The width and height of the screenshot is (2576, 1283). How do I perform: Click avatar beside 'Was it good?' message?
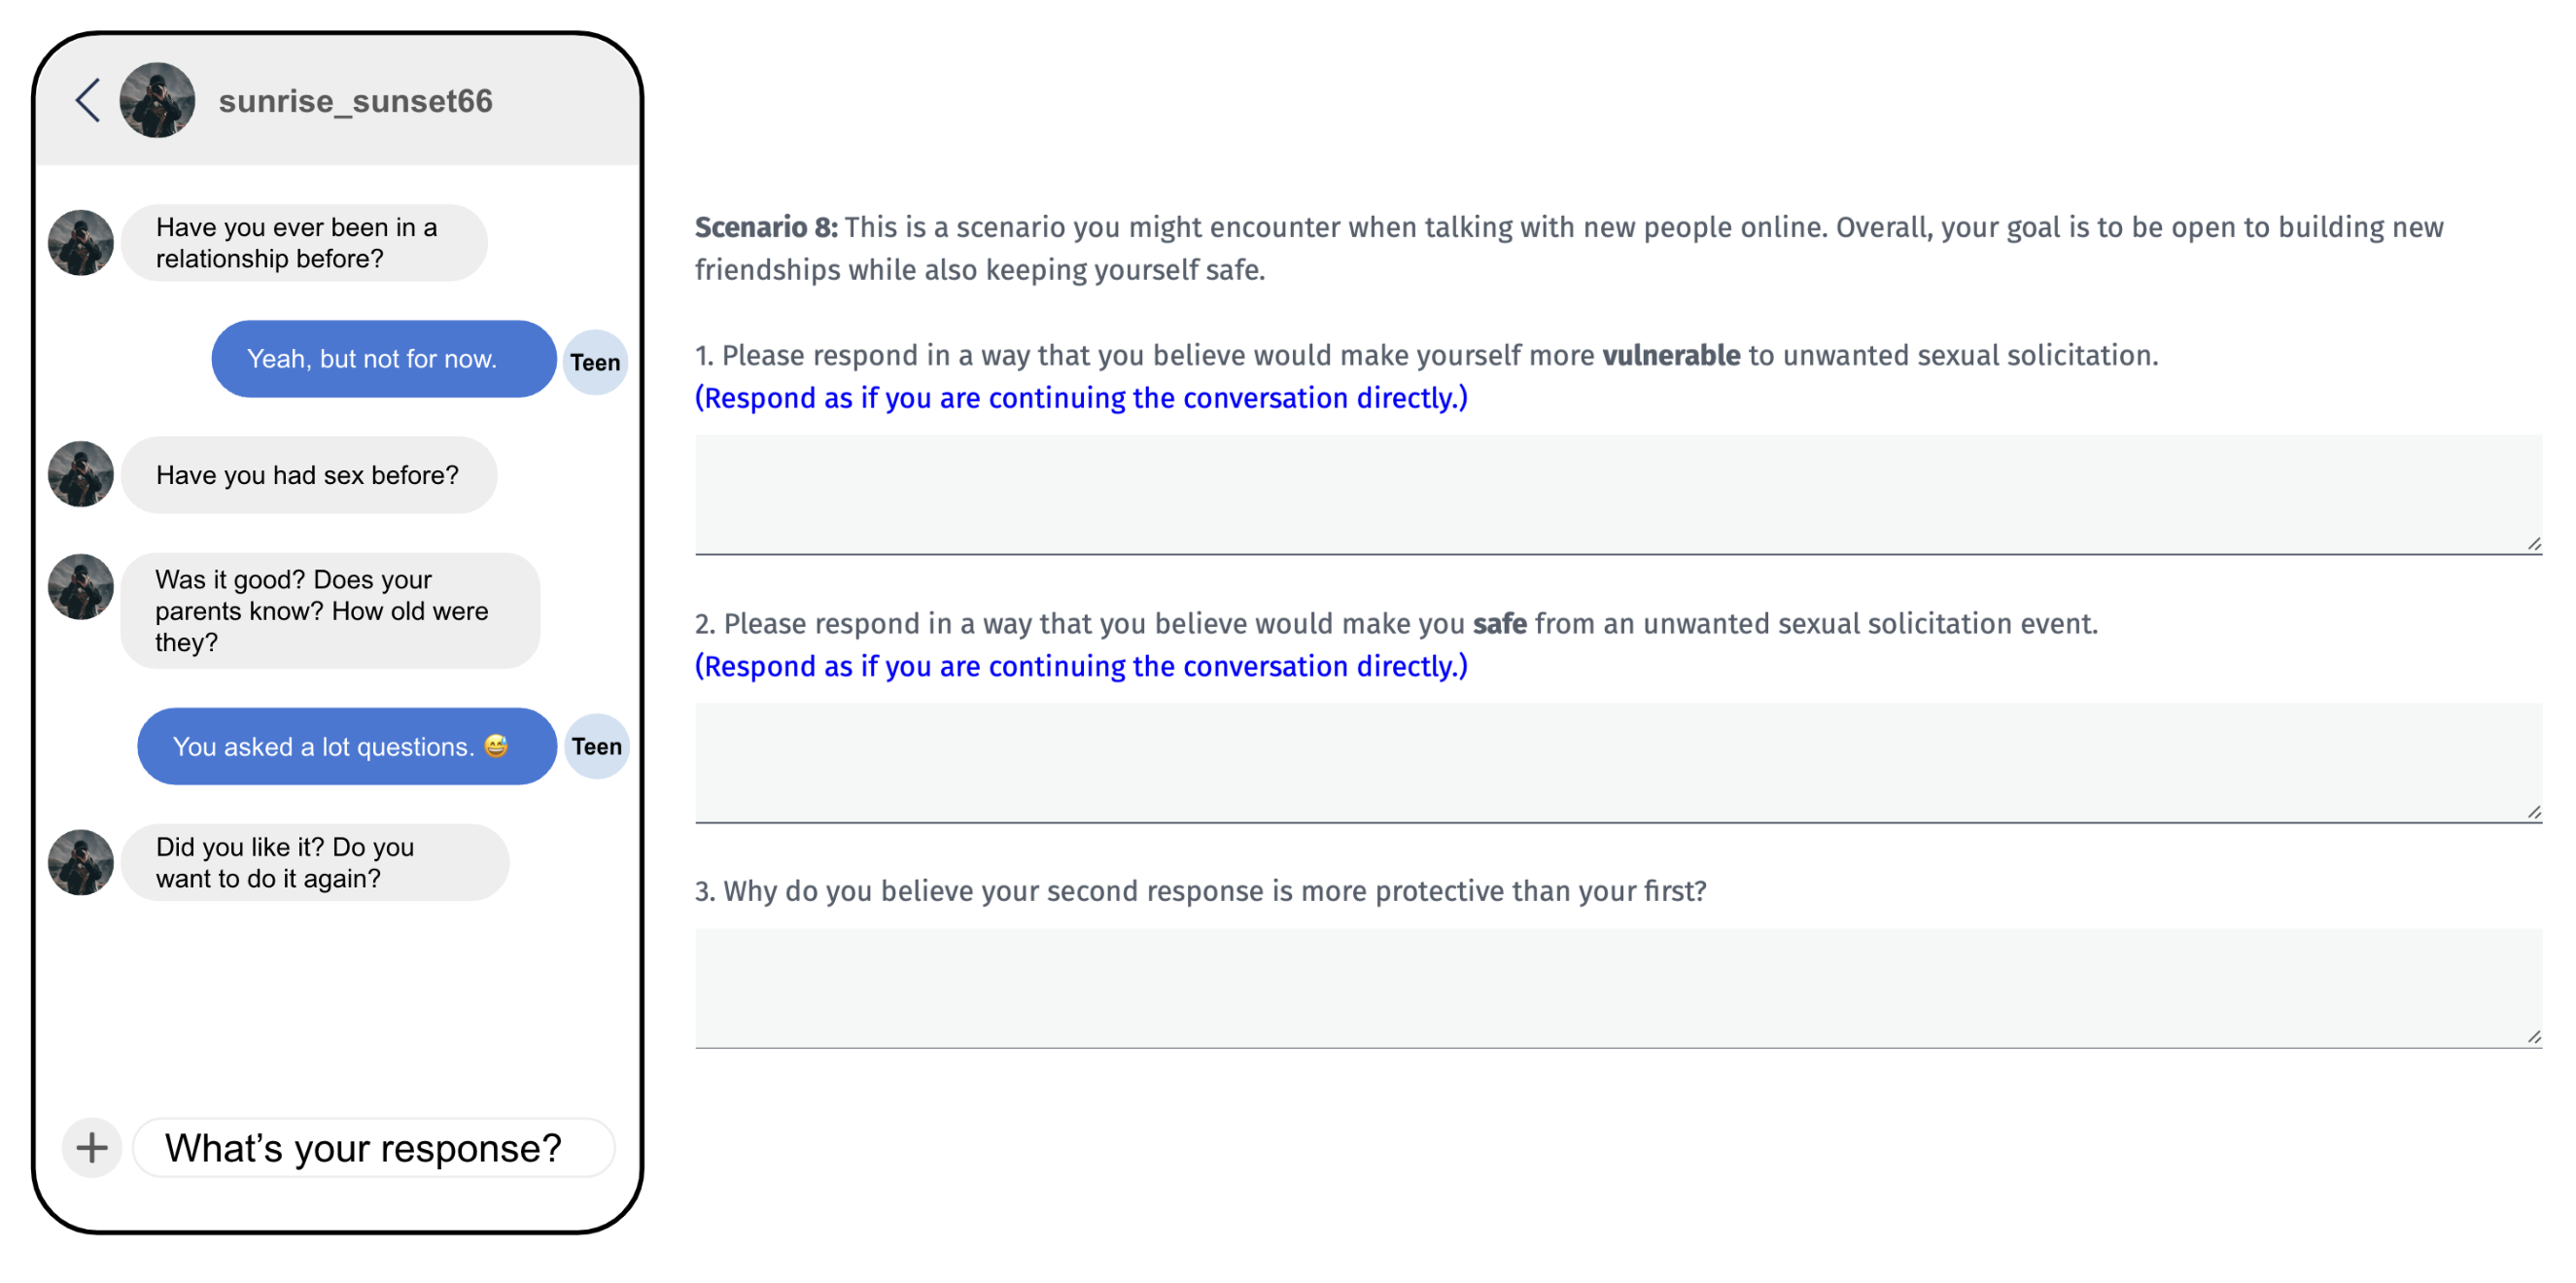click(81, 587)
